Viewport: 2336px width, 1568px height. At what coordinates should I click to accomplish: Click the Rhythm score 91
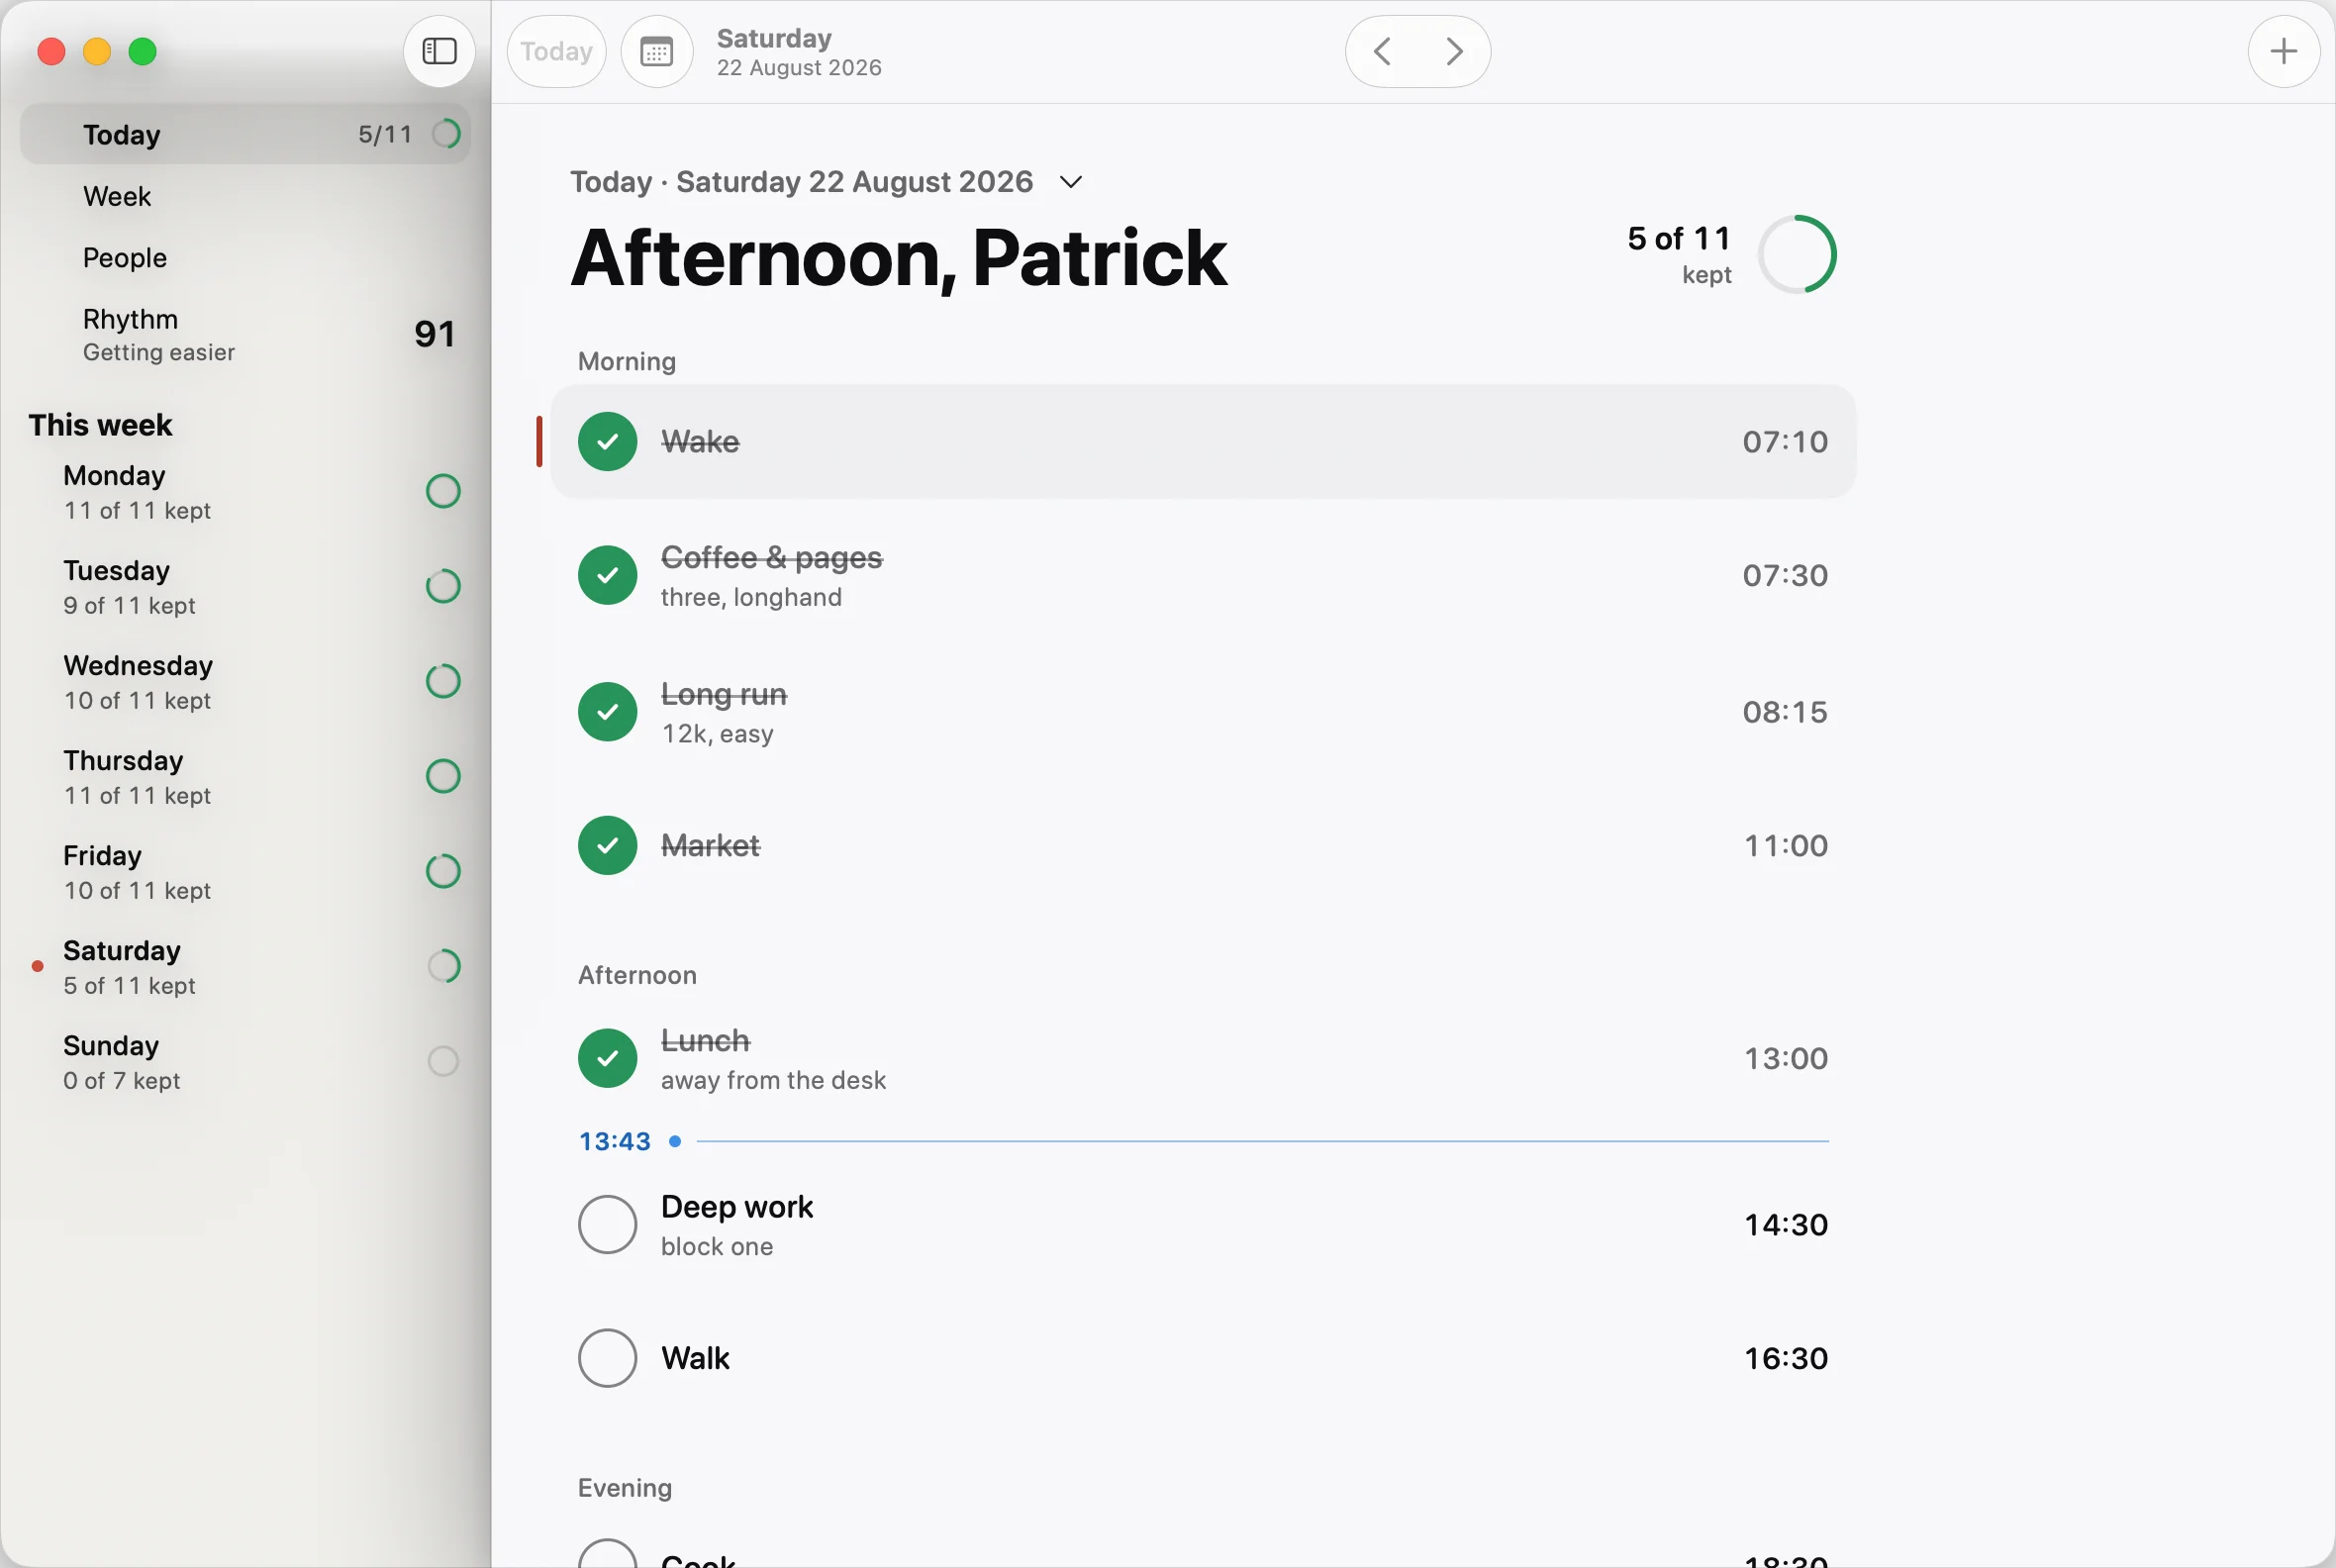[435, 334]
